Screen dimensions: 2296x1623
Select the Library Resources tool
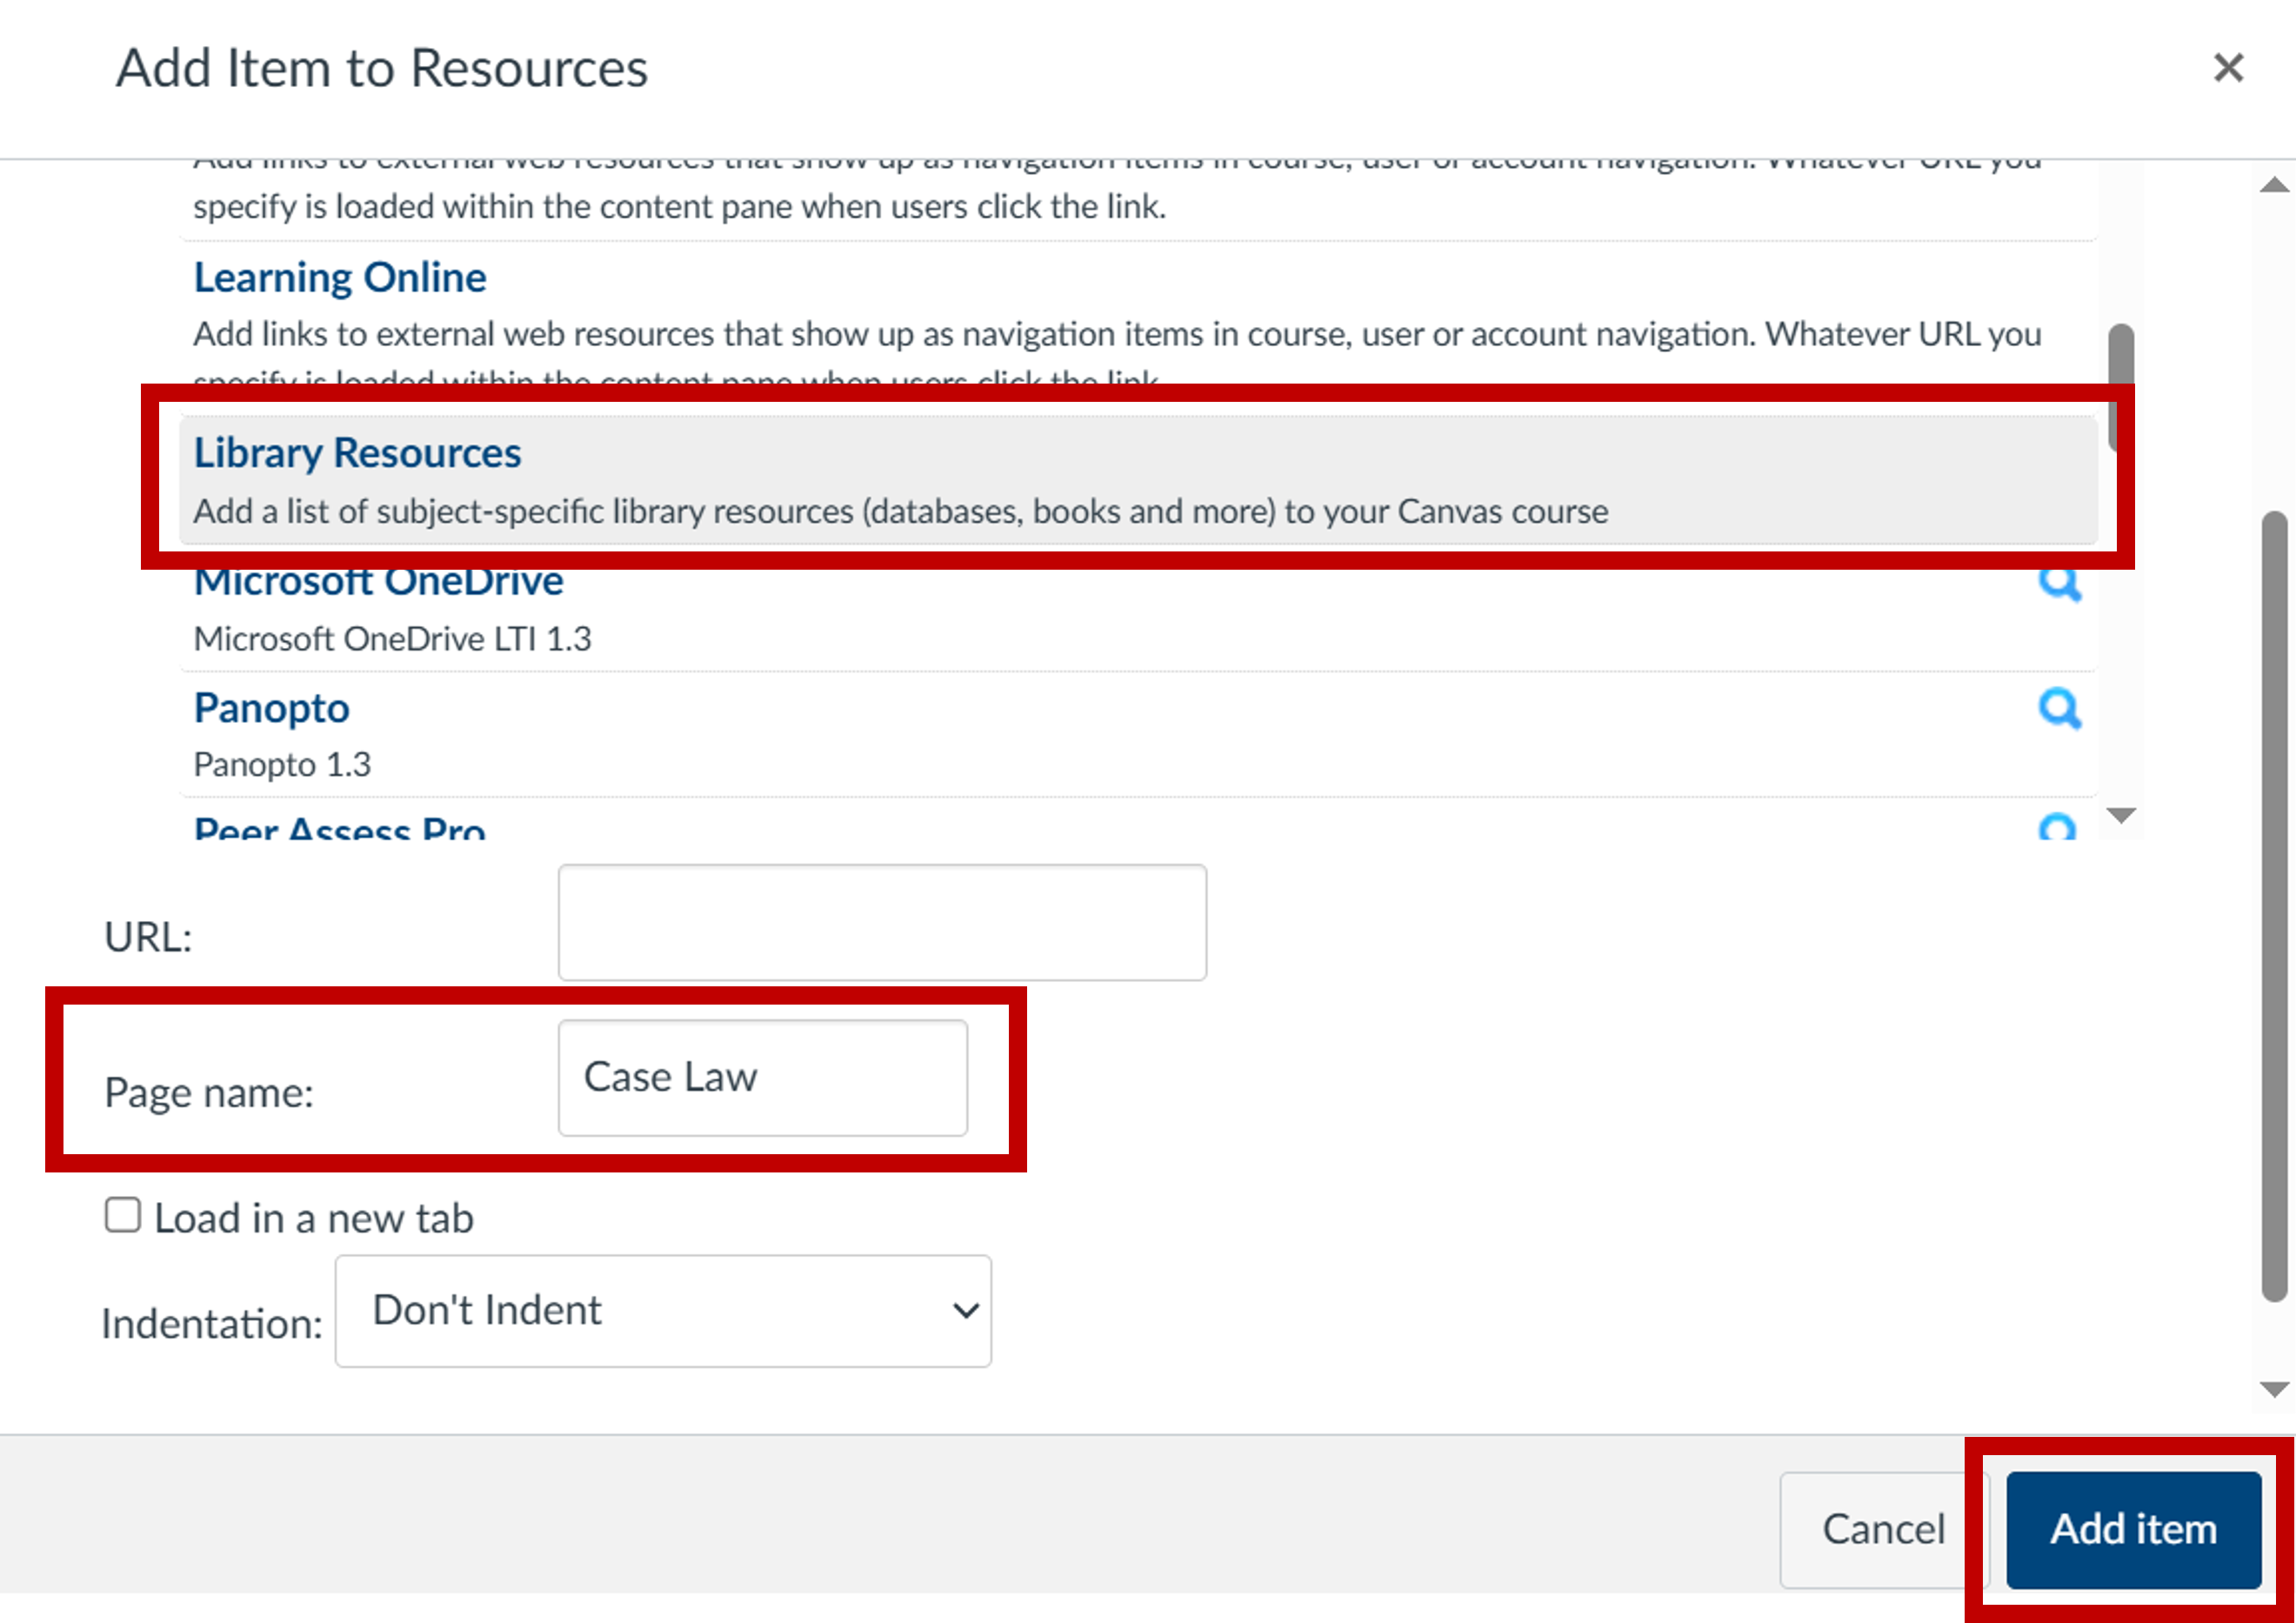(x=357, y=453)
